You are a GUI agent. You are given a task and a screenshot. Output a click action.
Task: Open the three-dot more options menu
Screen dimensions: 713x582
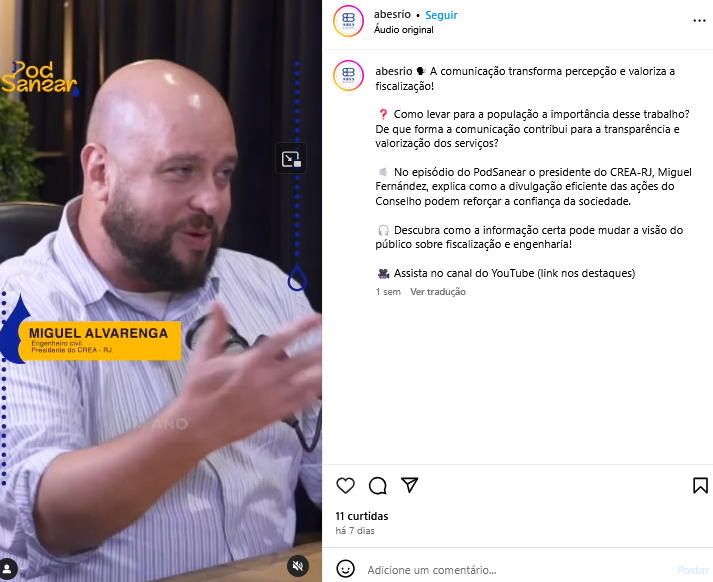click(x=699, y=21)
